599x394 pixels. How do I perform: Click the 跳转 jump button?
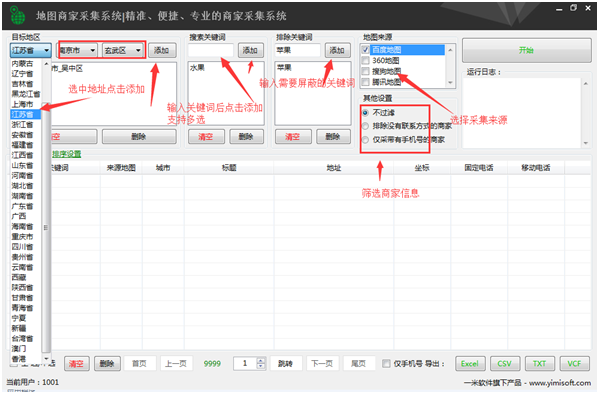285,363
